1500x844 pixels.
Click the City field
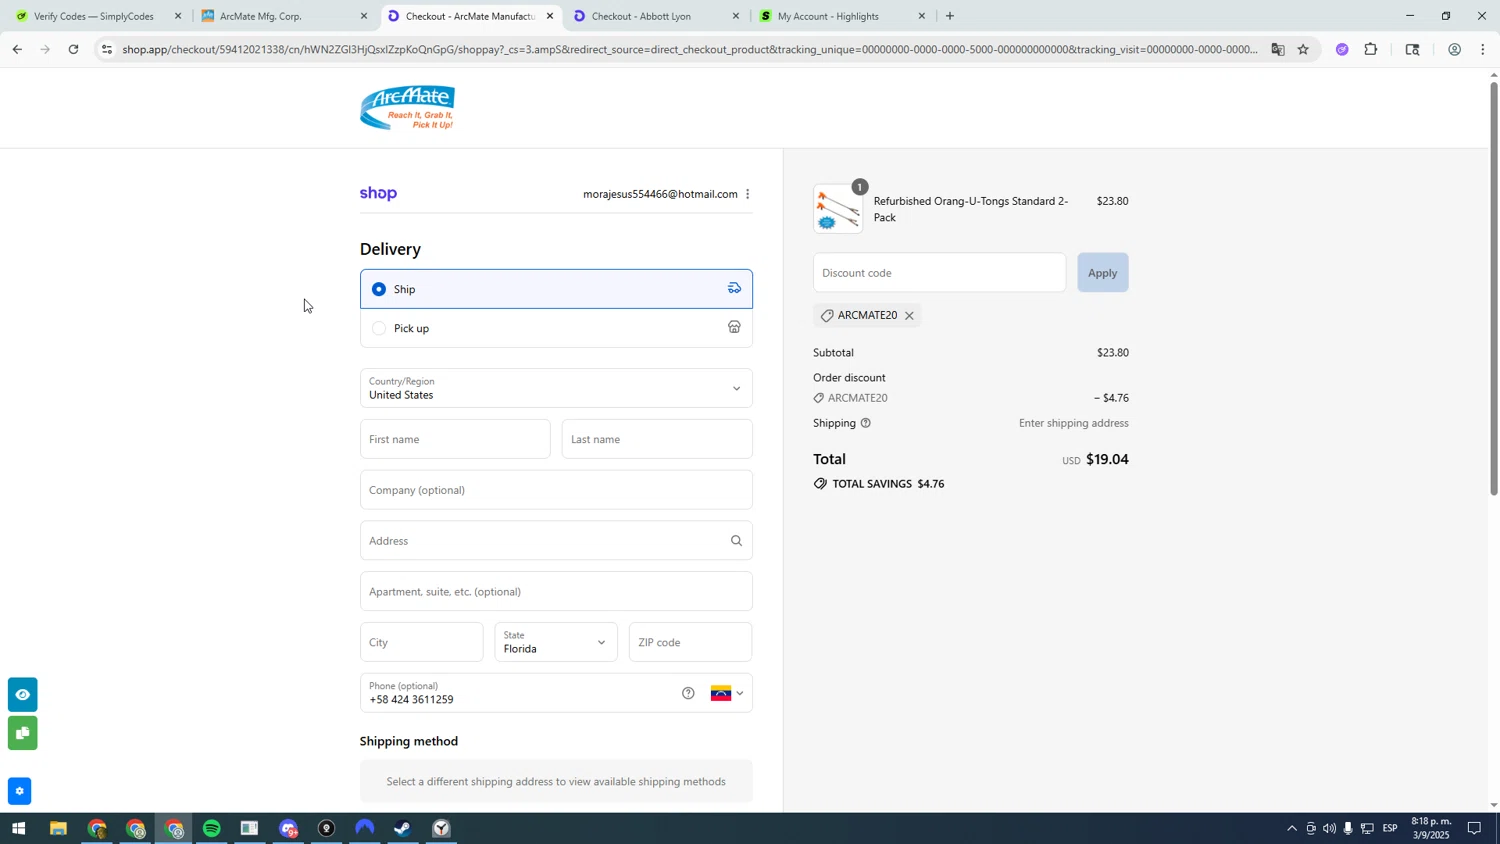(421, 642)
